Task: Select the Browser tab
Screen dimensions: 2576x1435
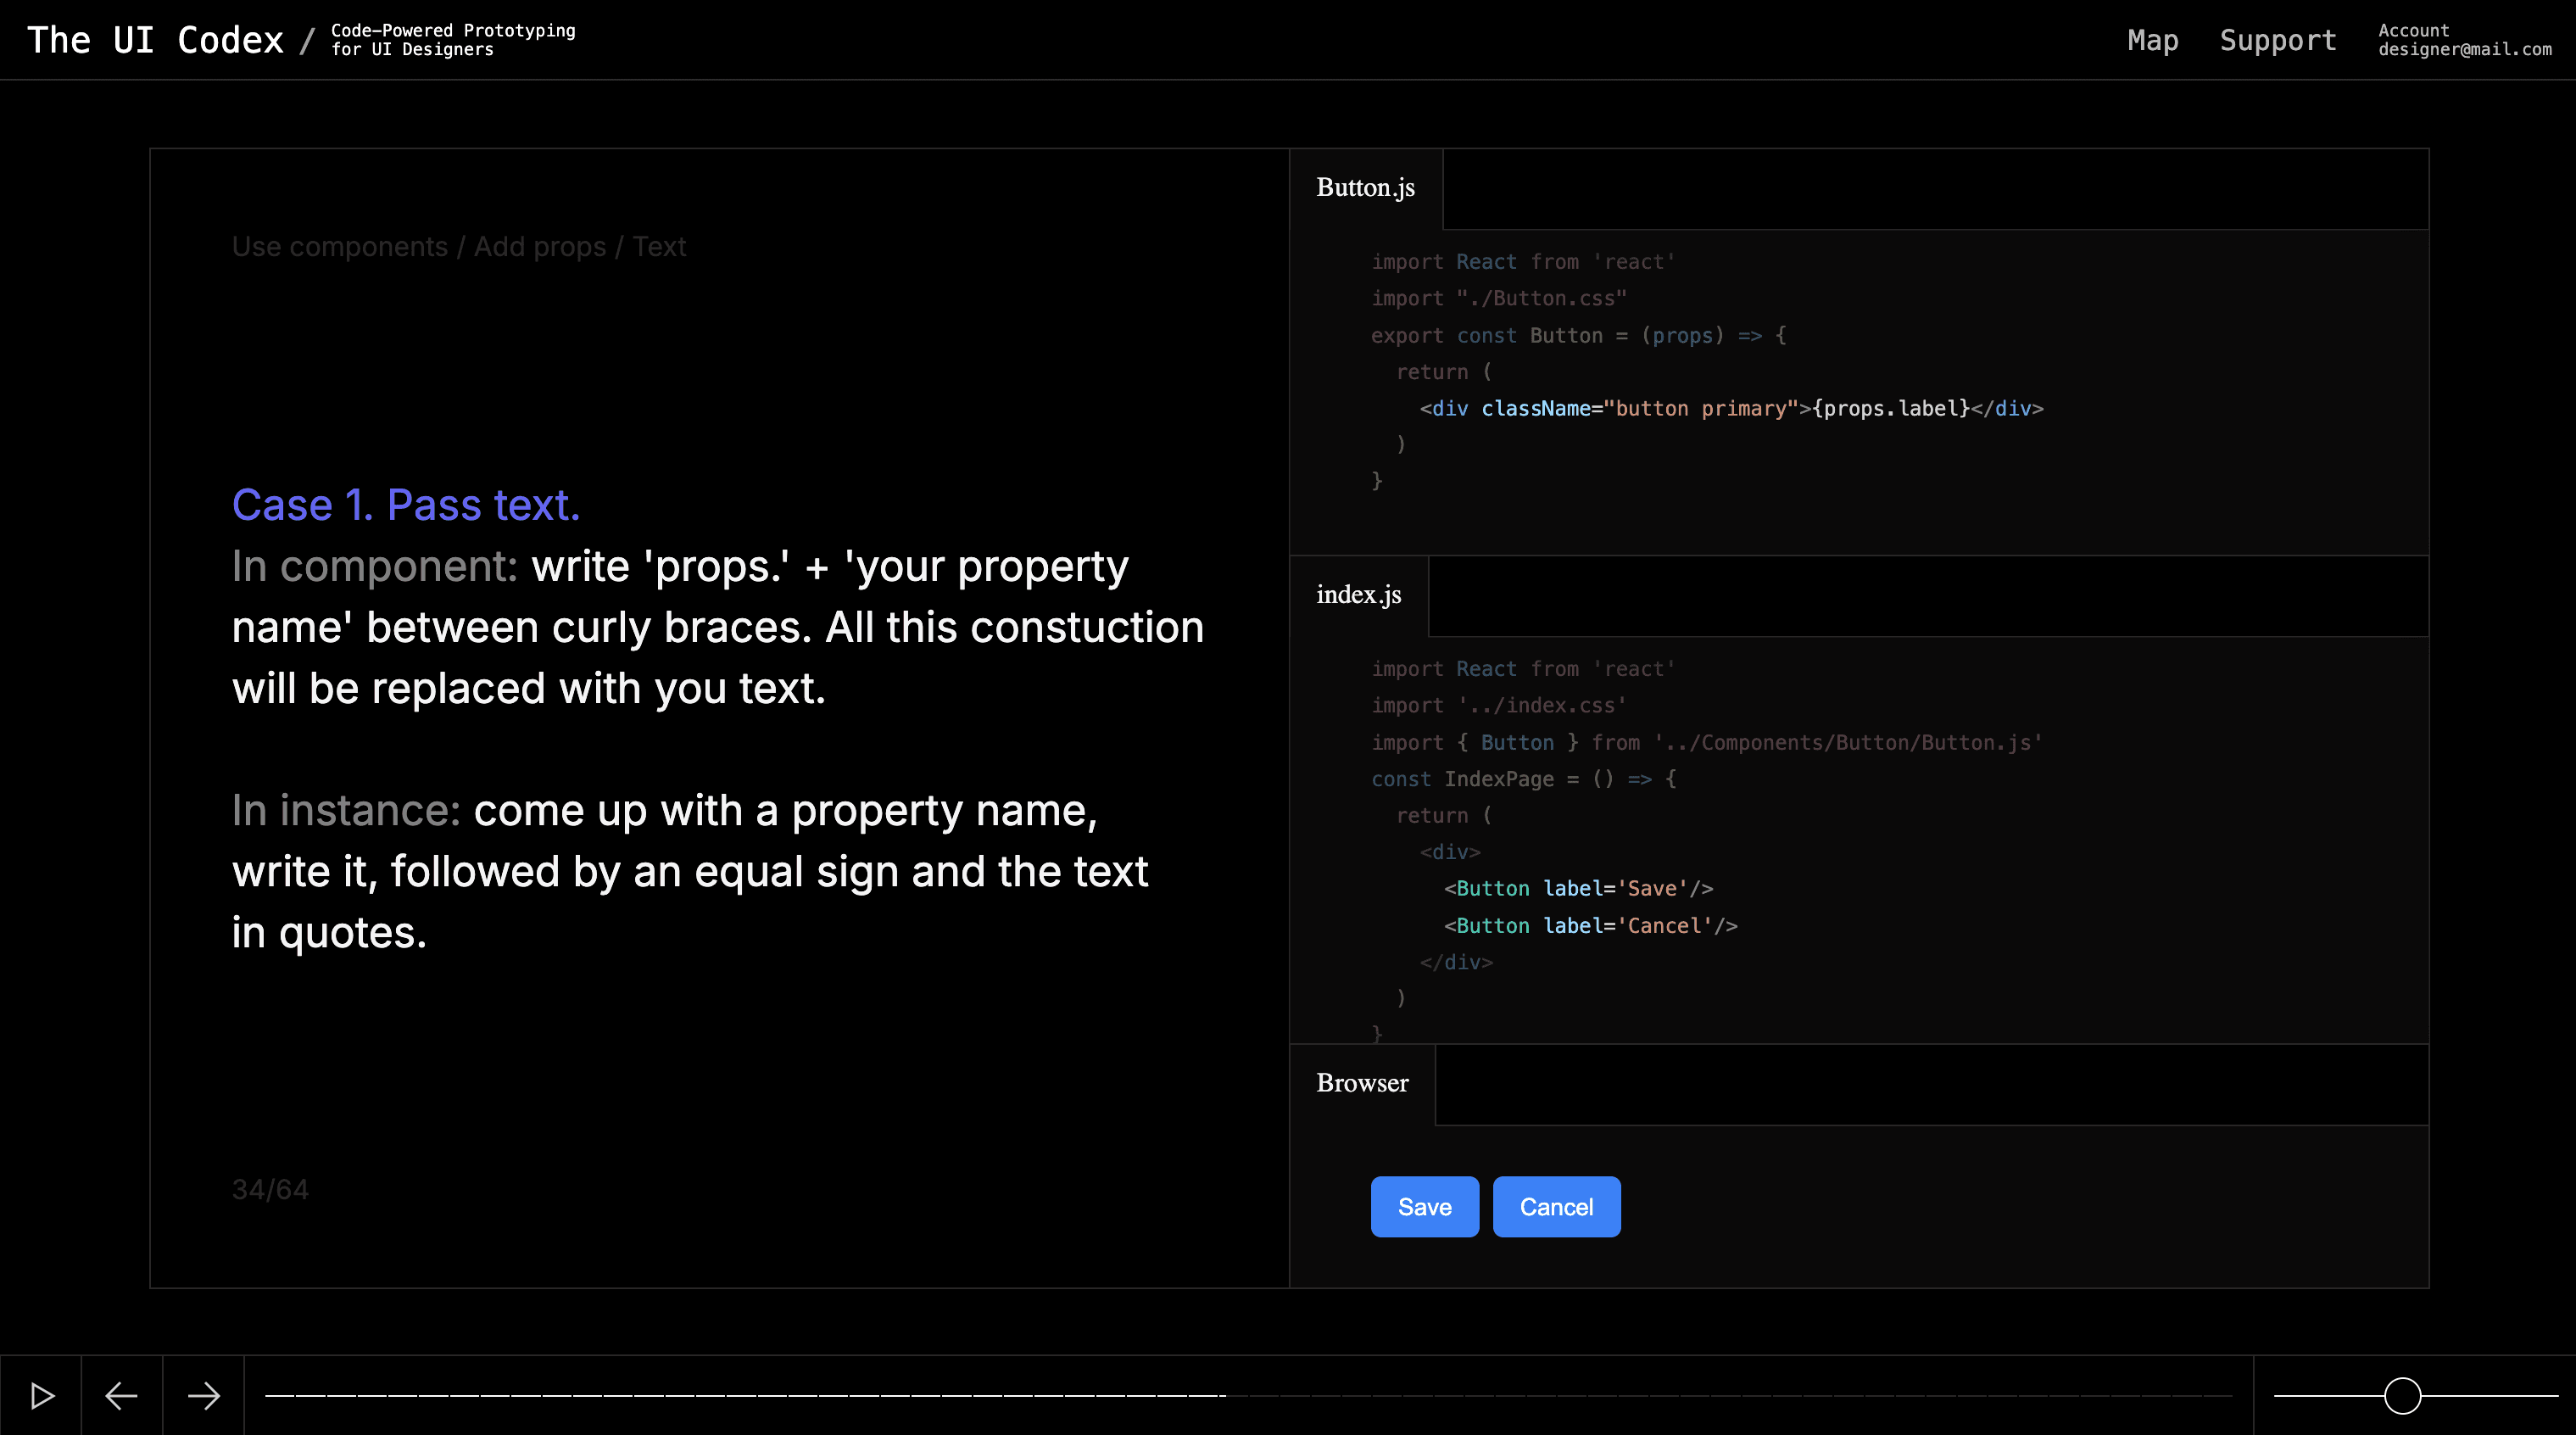Action: [1362, 1083]
